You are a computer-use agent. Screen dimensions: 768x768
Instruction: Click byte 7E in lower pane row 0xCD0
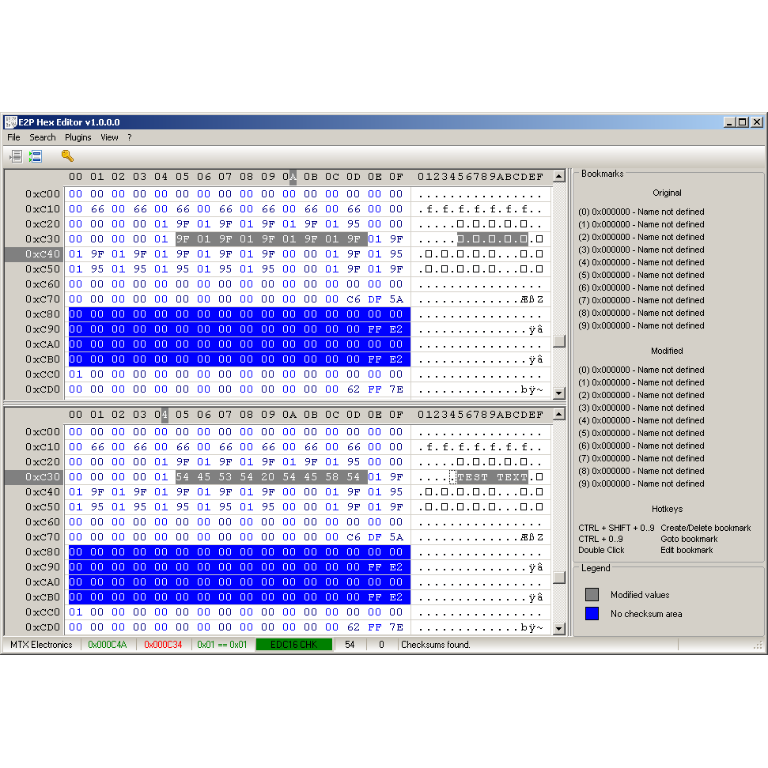396,627
